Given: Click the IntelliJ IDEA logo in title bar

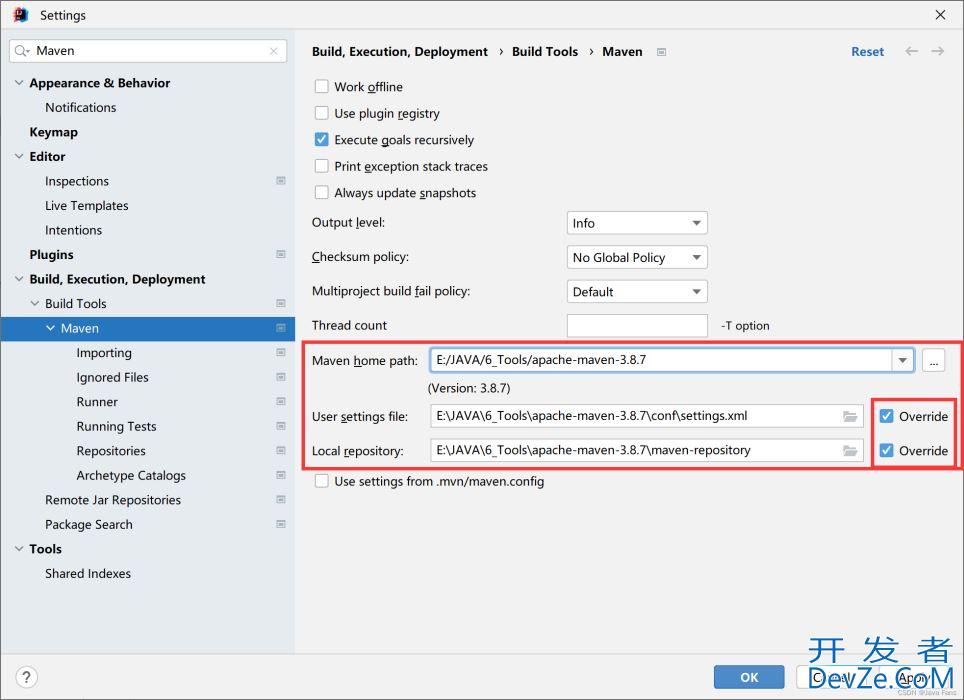Looking at the screenshot, I should click(x=20, y=15).
